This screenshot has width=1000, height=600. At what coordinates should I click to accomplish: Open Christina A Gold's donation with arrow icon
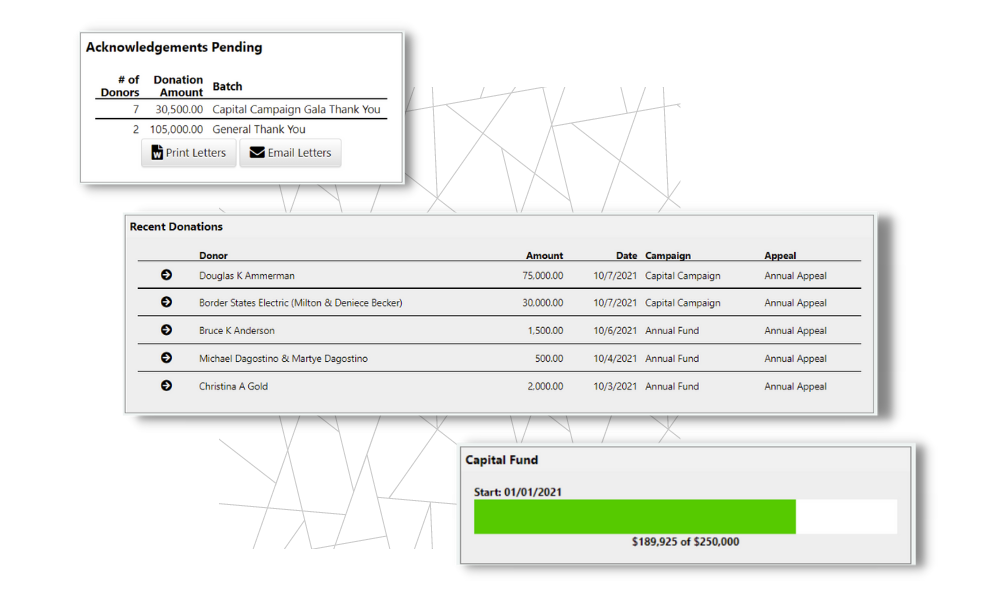pos(166,386)
